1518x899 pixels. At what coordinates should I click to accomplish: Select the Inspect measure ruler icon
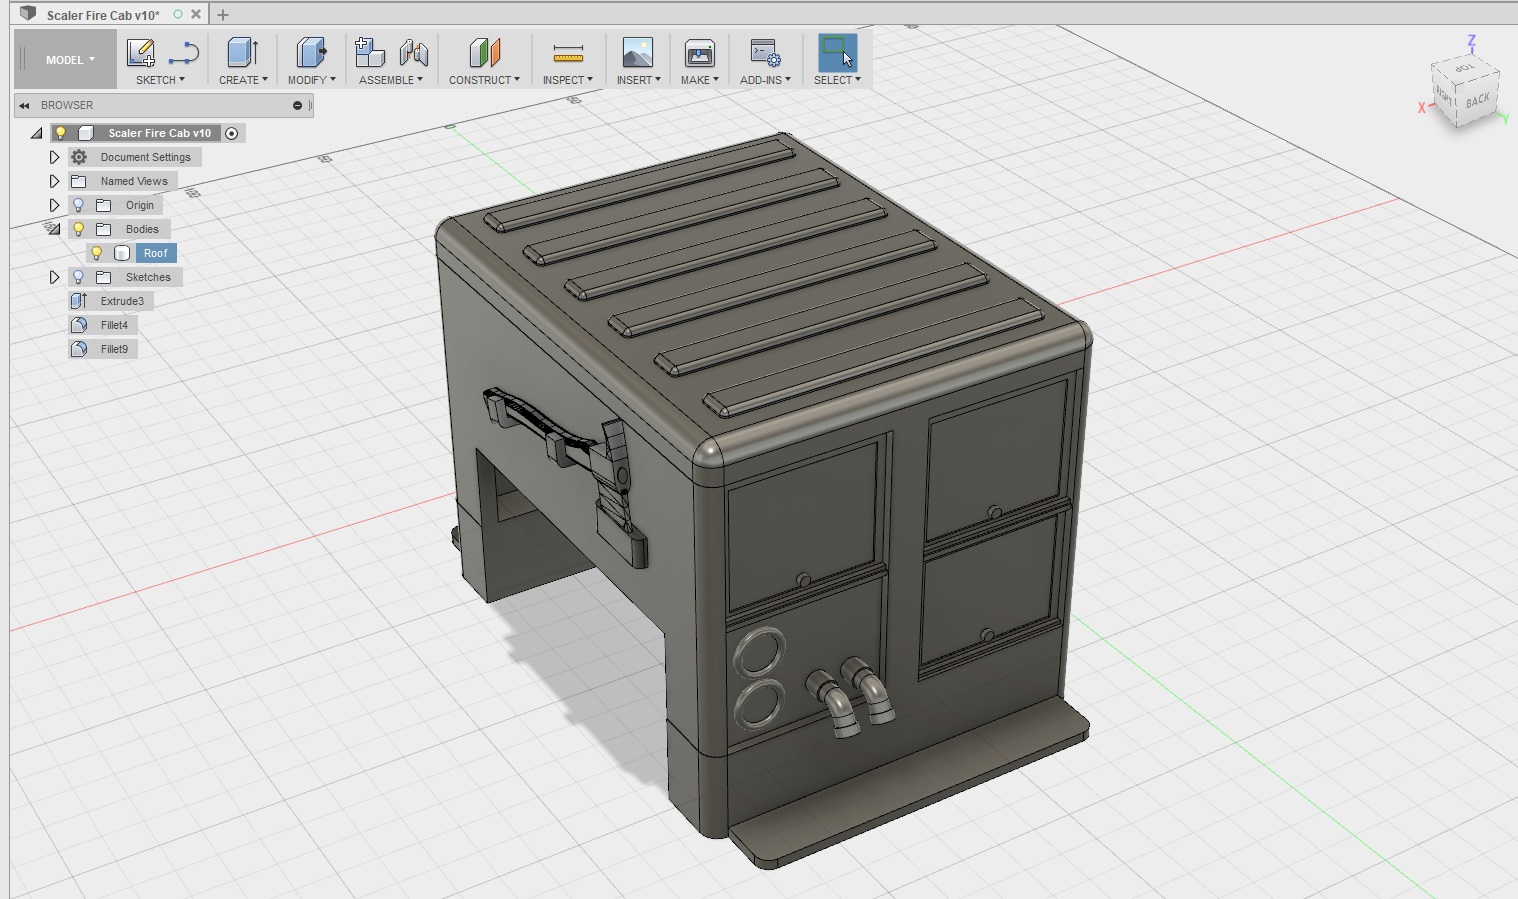(567, 53)
